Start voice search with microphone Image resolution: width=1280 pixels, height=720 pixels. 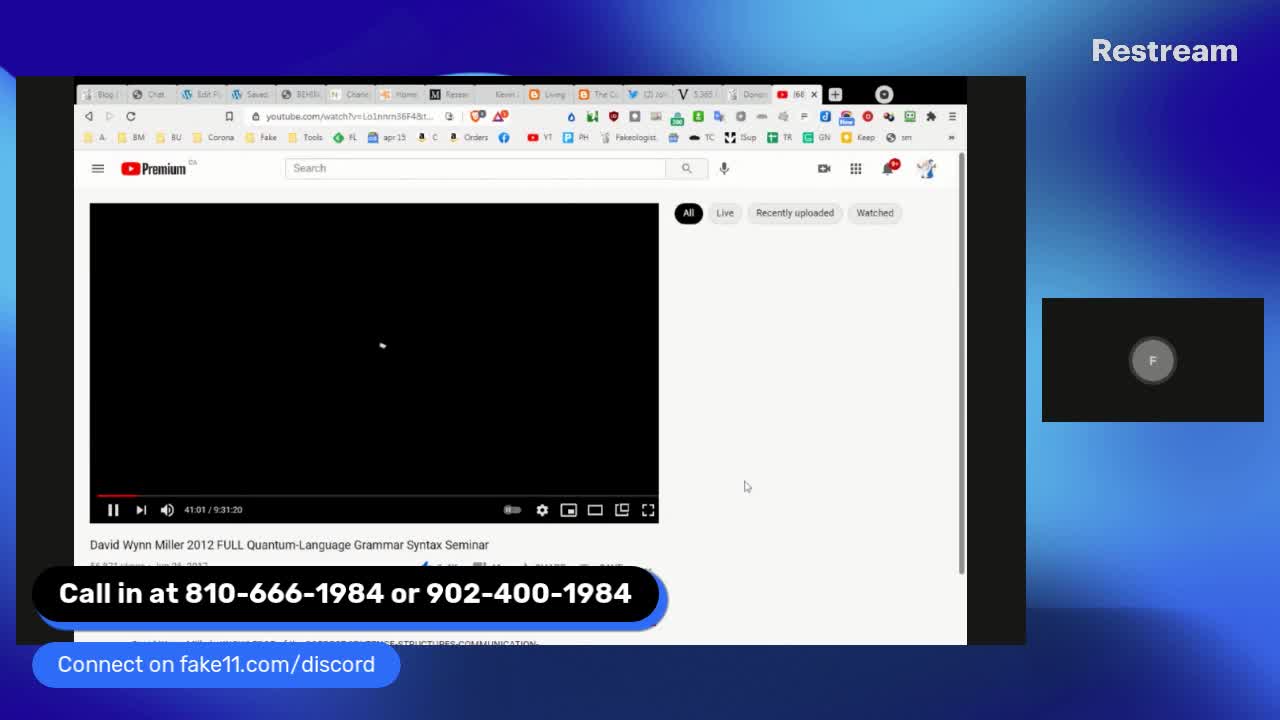click(x=724, y=168)
